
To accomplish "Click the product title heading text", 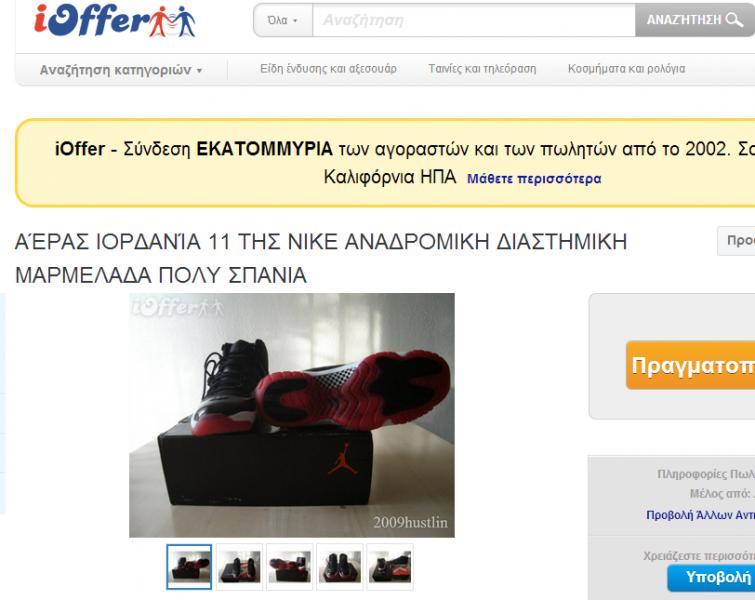I will click(x=321, y=258).
